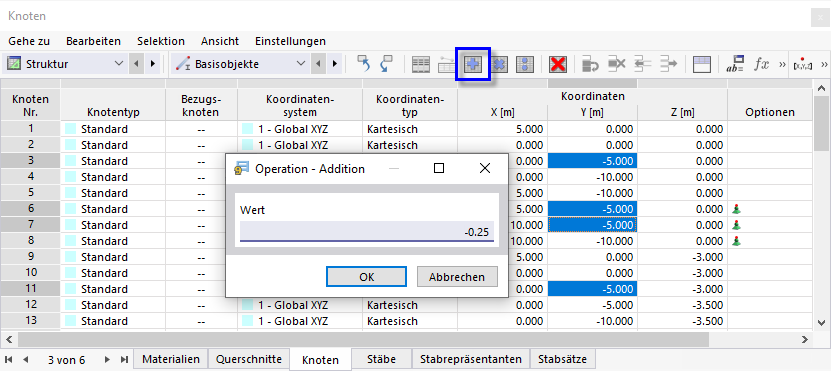Select row header for node 3
The image size is (831, 371).
coord(31,161)
